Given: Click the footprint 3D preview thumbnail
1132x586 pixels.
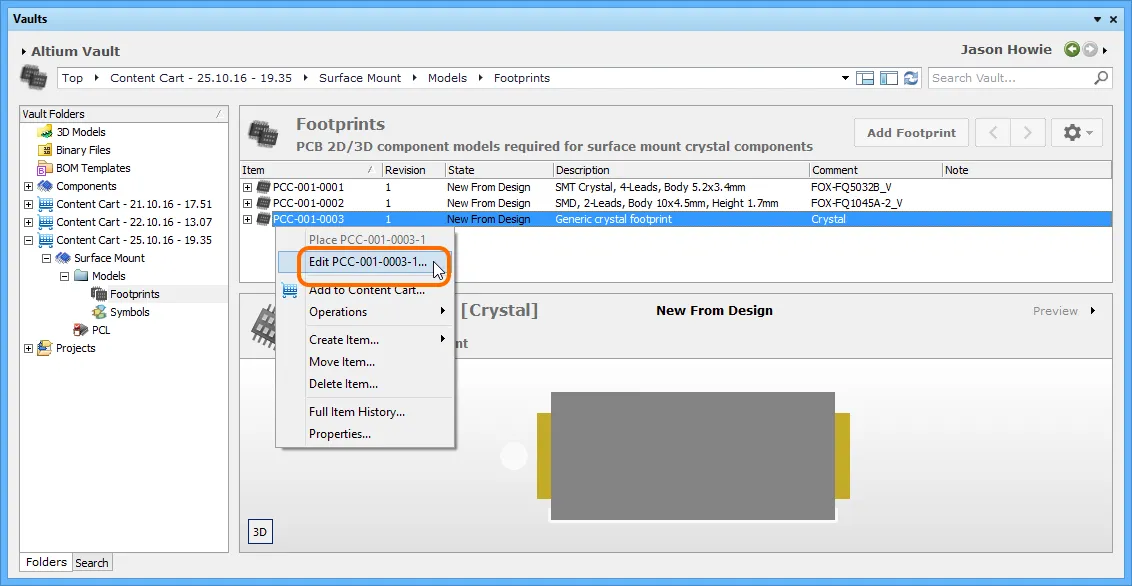Looking at the screenshot, I should pos(693,455).
